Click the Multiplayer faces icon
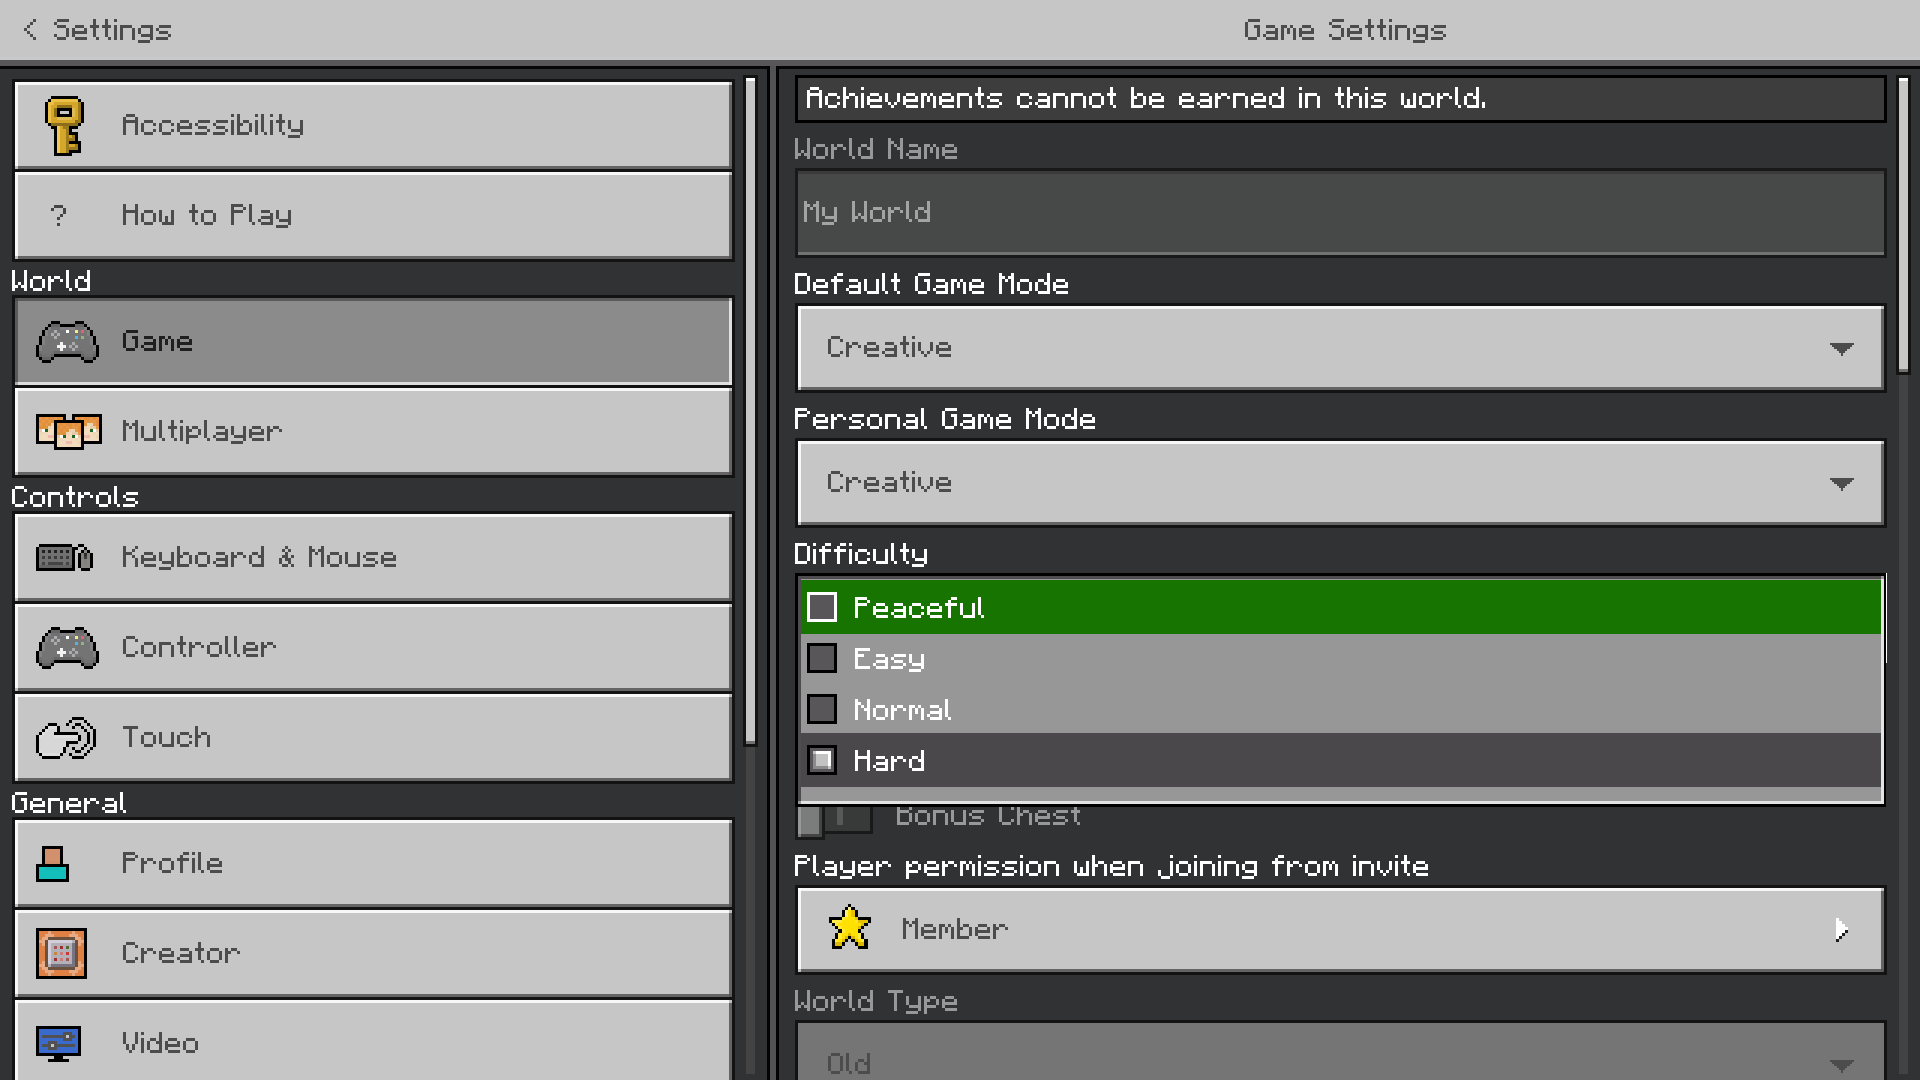Viewport: 1920px width, 1080px height. tap(68, 431)
